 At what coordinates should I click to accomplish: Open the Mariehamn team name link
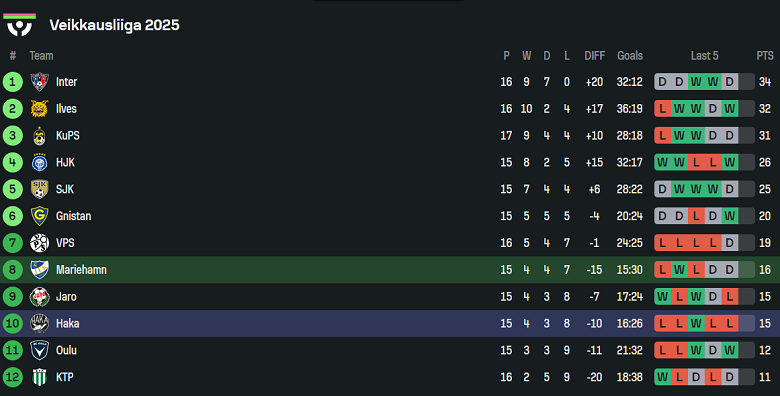click(81, 270)
